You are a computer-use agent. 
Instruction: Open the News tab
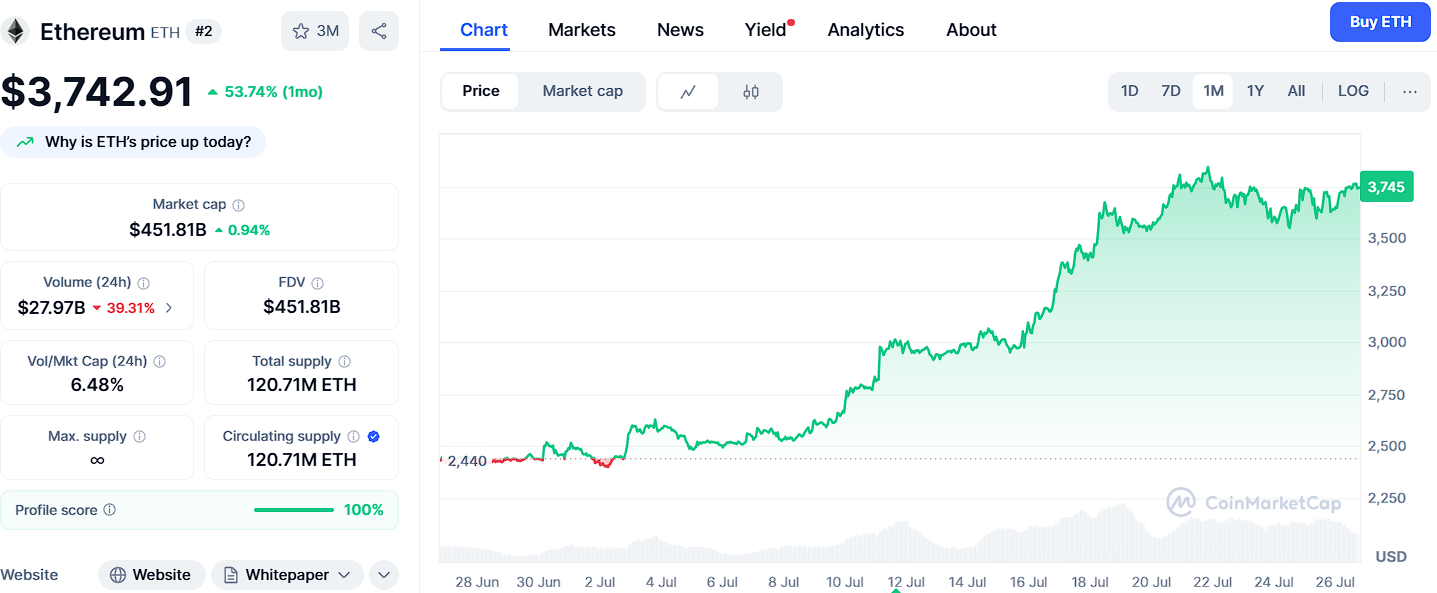[x=680, y=30]
